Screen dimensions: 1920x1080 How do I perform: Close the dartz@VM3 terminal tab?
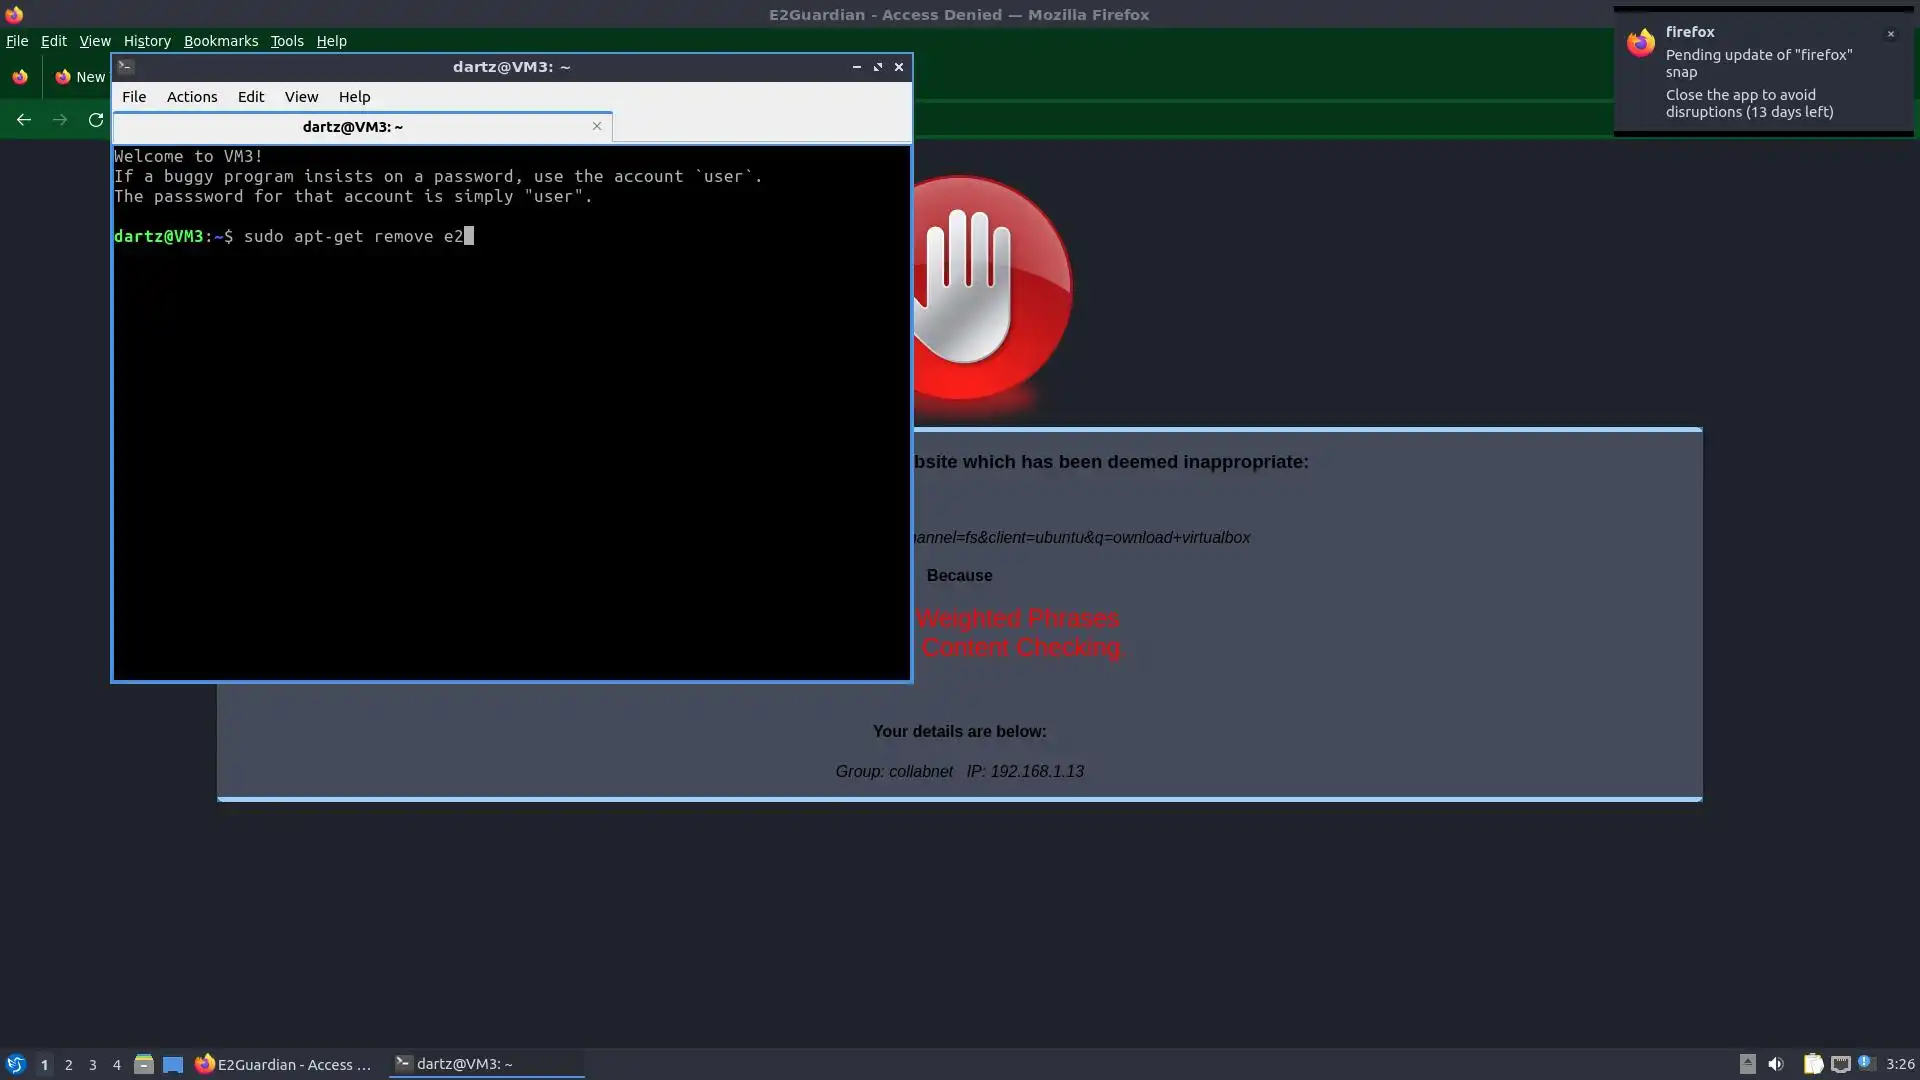pyautogui.click(x=597, y=126)
